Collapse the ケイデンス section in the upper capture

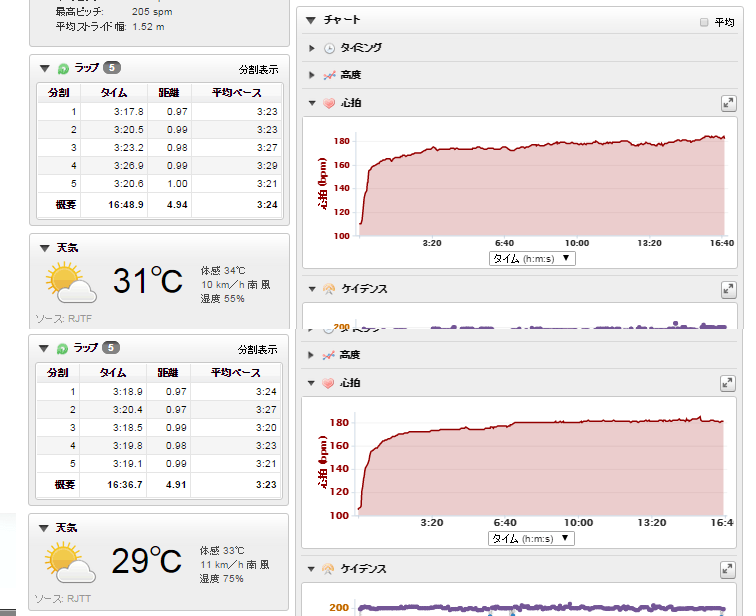312,289
